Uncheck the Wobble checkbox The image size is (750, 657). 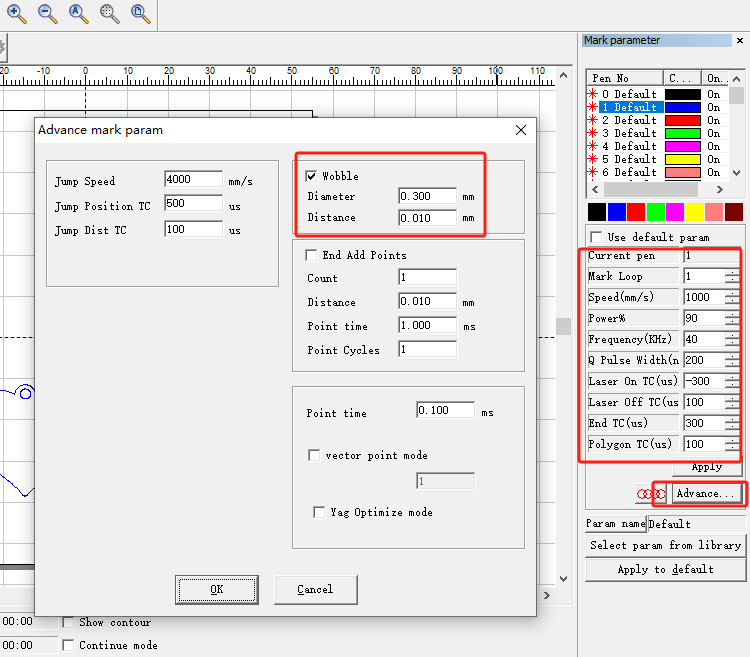311,176
